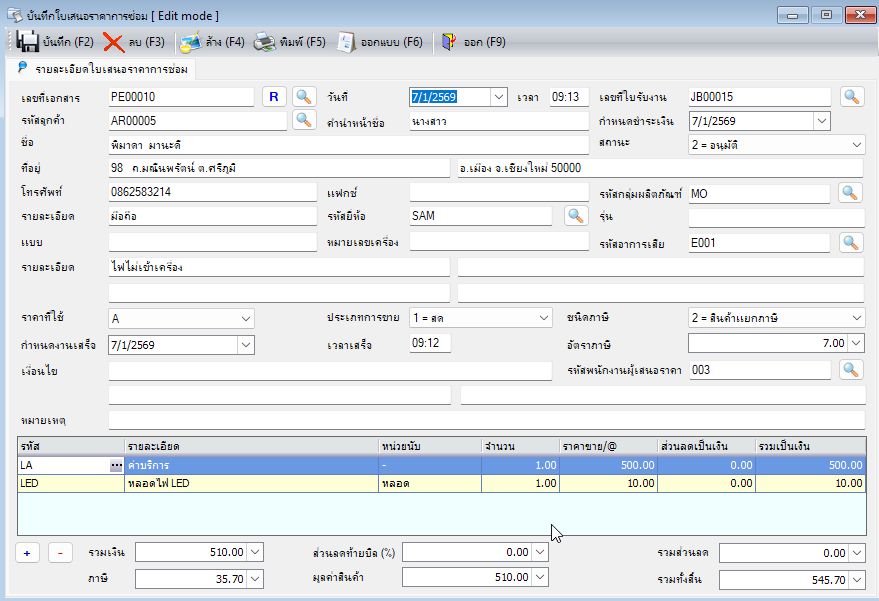Open the Design (F6) document icon
This screenshot has width=879, height=601.
point(346,42)
